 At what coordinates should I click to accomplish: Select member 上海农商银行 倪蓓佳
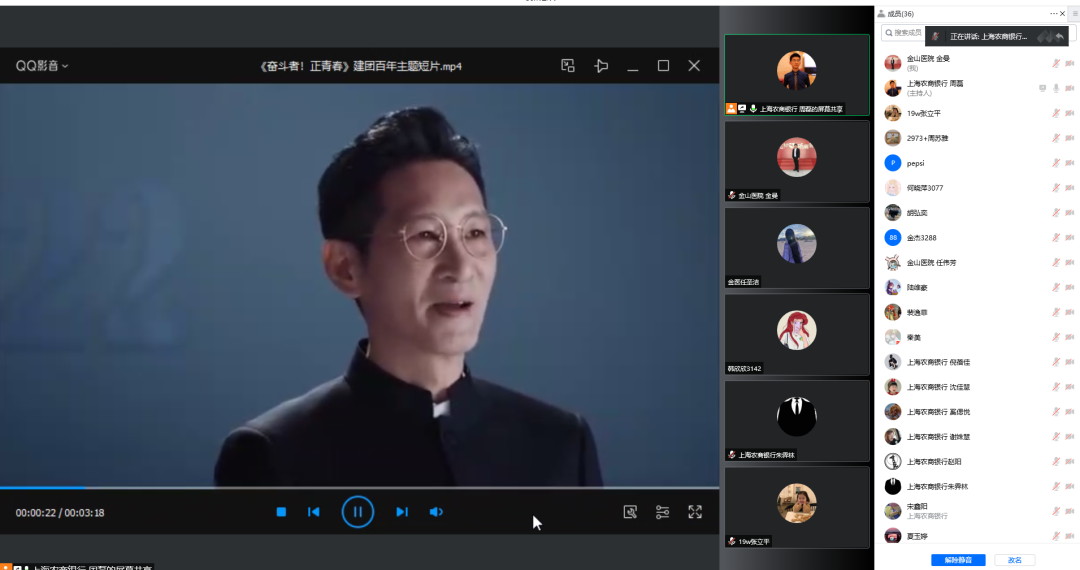978,362
